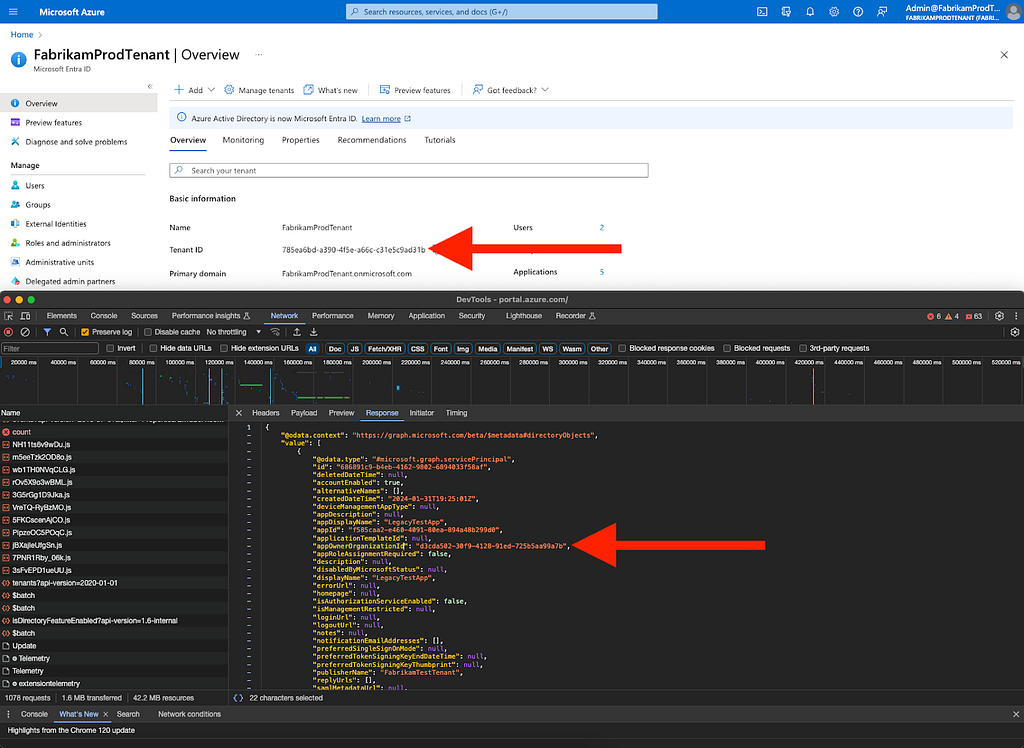Open the DevTools customize three-dot menu
This screenshot has height=748, width=1024.
pyautogui.click(x=1016, y=316)
